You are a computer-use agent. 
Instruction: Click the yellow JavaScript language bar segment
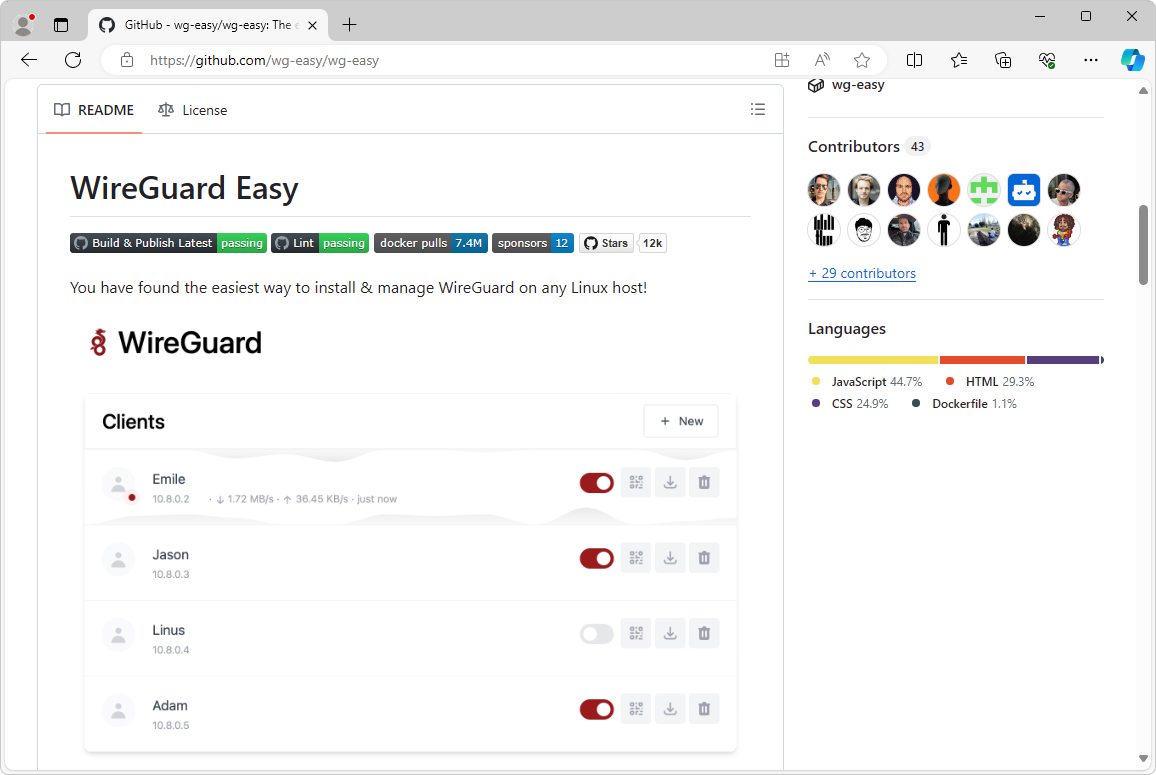tap(872, 360)
